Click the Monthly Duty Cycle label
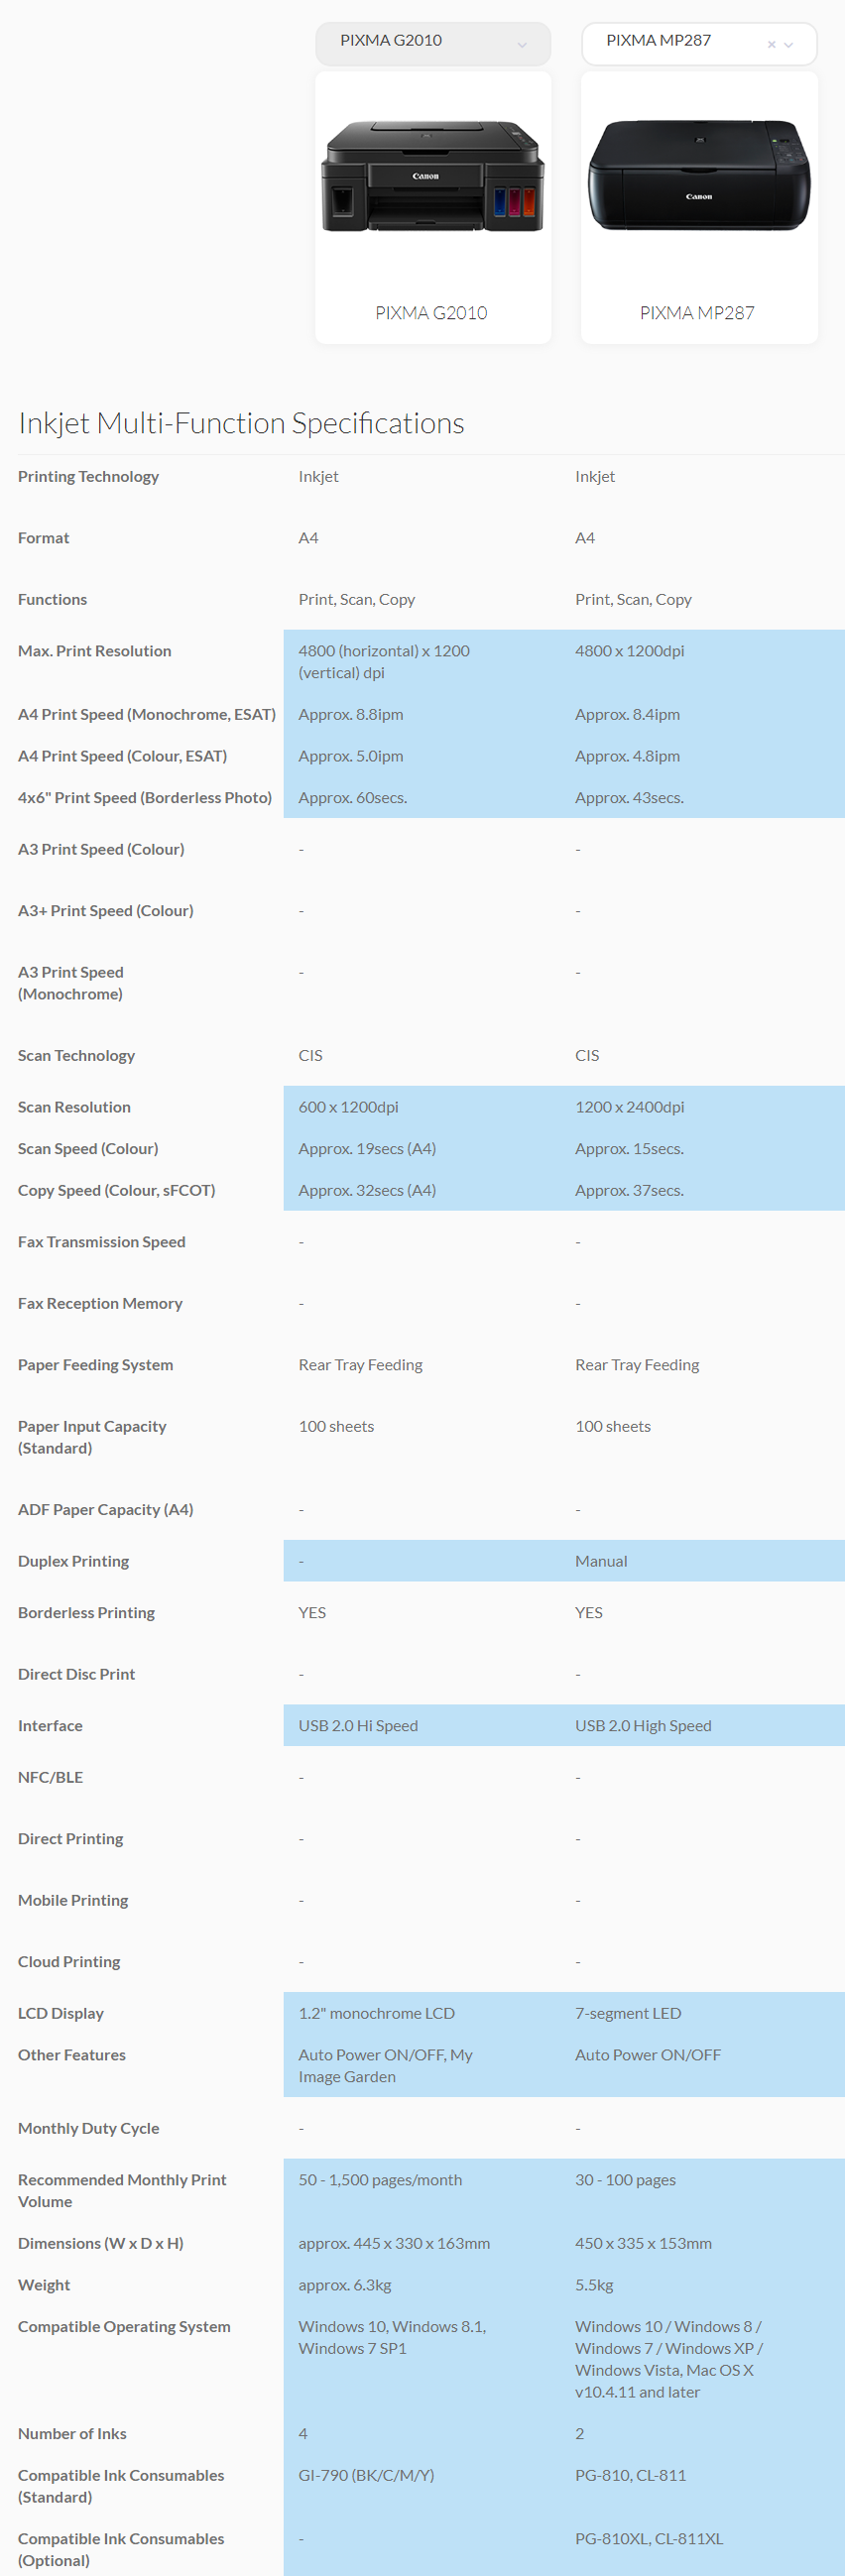 [88, 2129]
